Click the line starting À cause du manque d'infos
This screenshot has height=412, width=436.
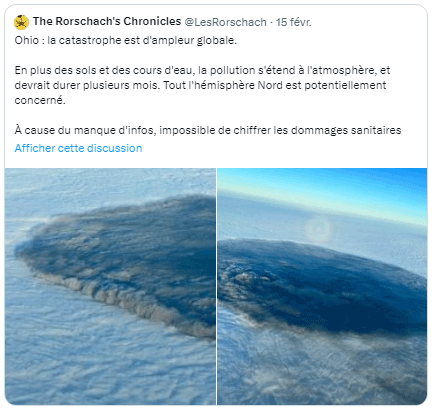coord(208,130)
